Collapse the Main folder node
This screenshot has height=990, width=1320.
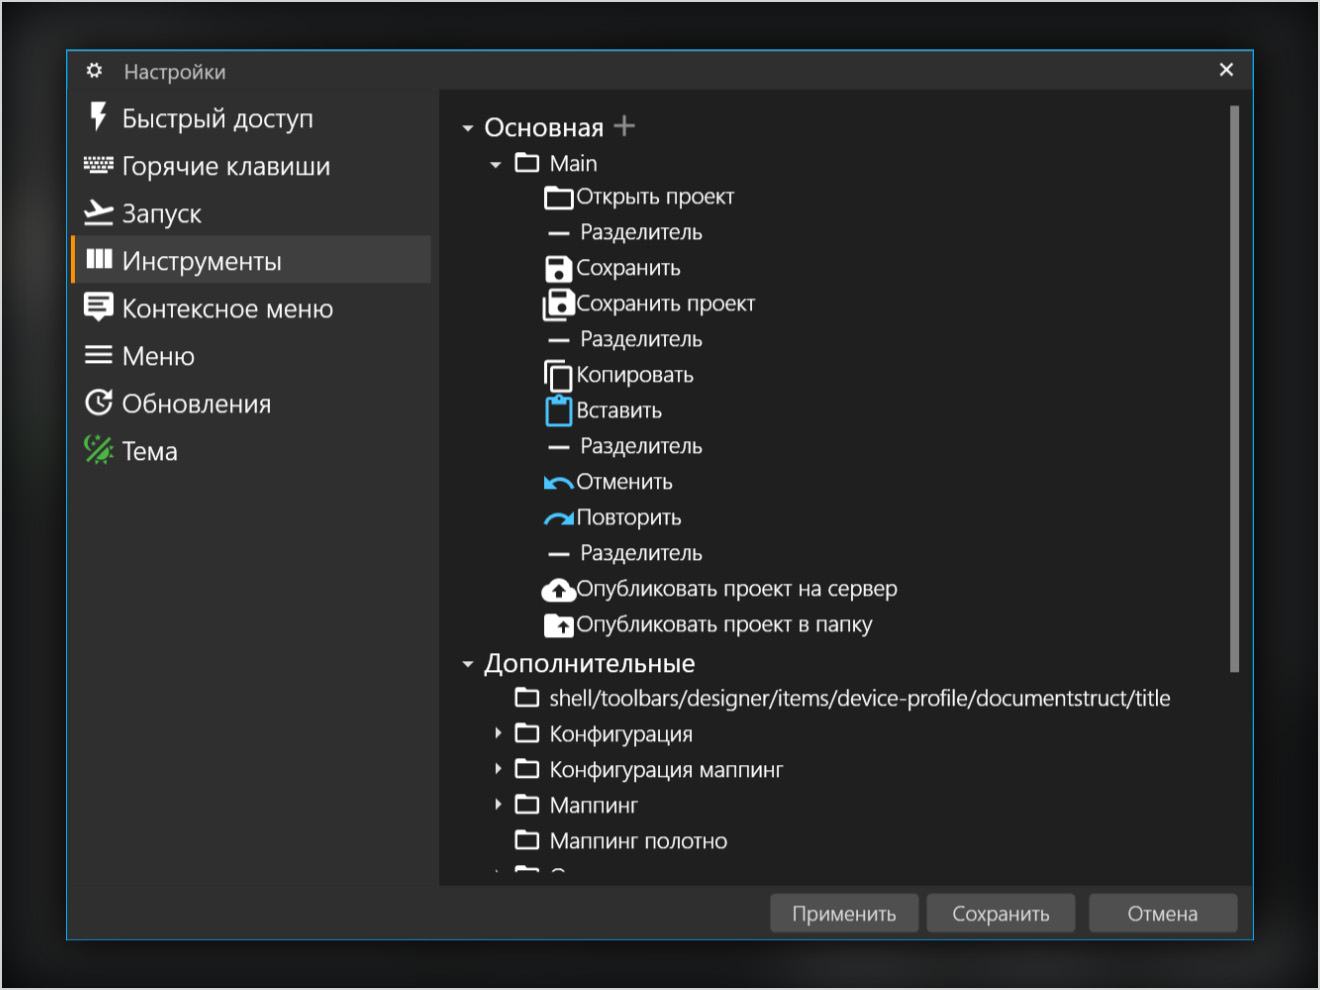pyautogui.click(x=495, y=164)
